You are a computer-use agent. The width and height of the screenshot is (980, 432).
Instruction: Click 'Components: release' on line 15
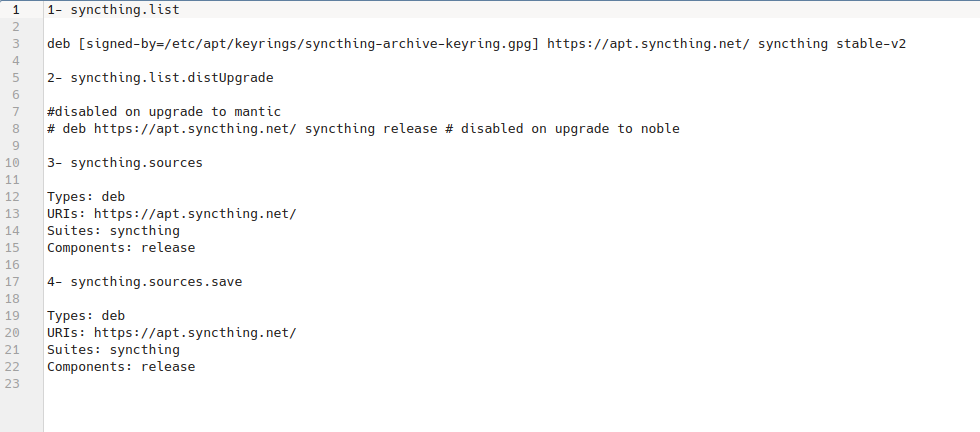click(x=121, y=248)
